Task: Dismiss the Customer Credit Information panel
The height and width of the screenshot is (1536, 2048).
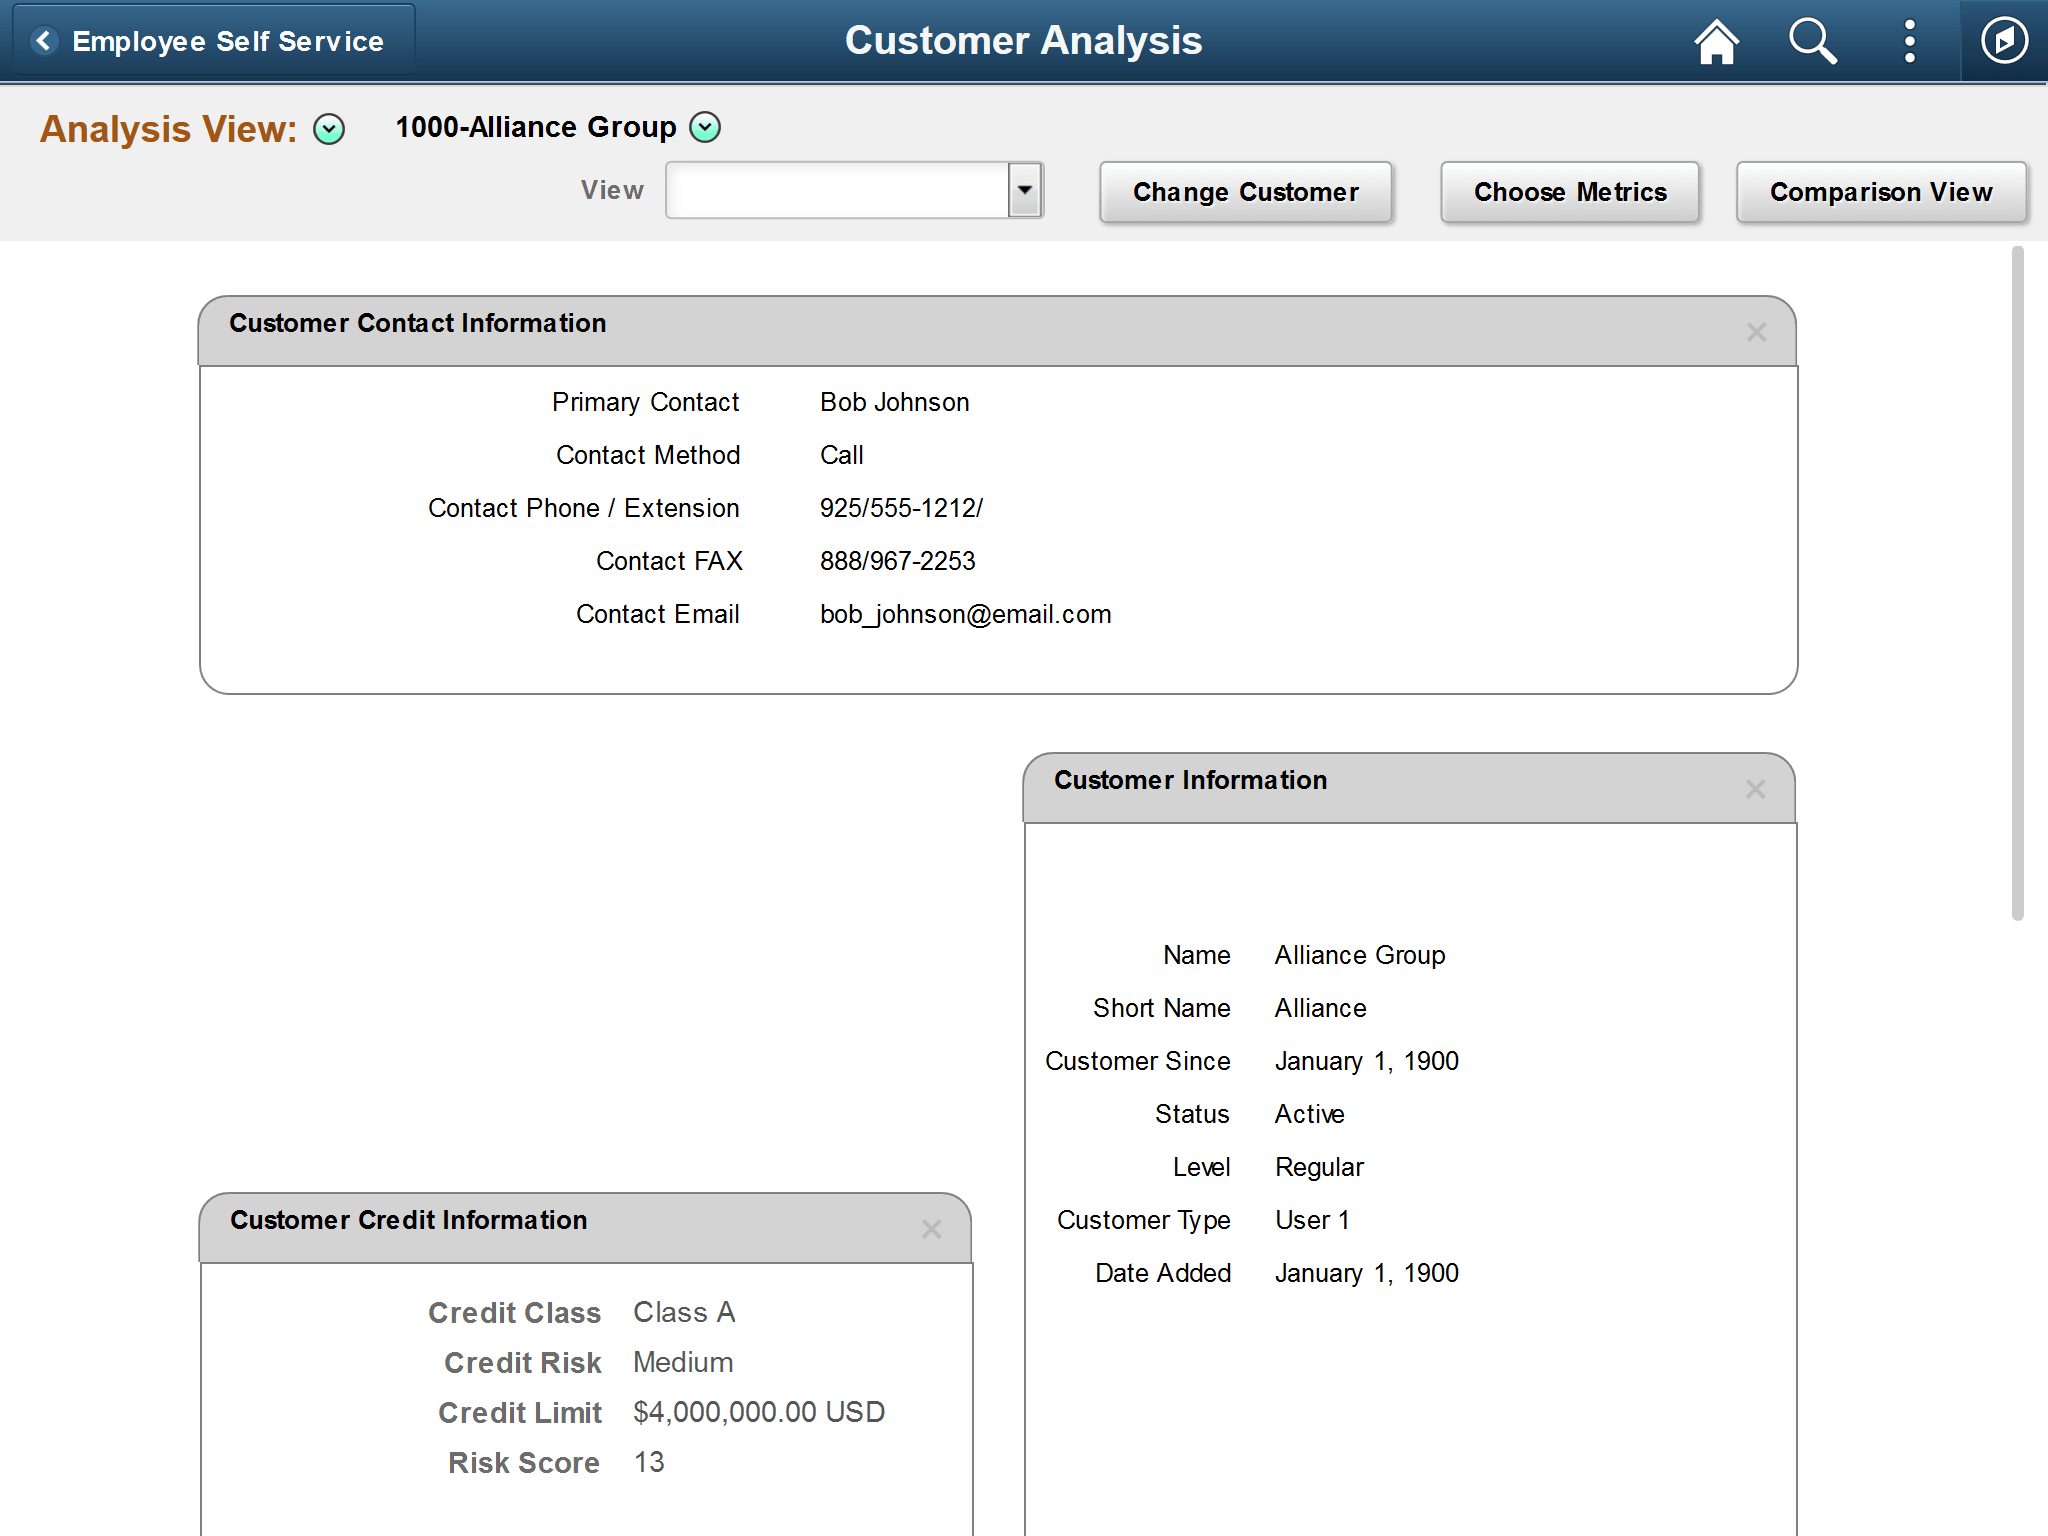Action: [x=931, y=1228]
